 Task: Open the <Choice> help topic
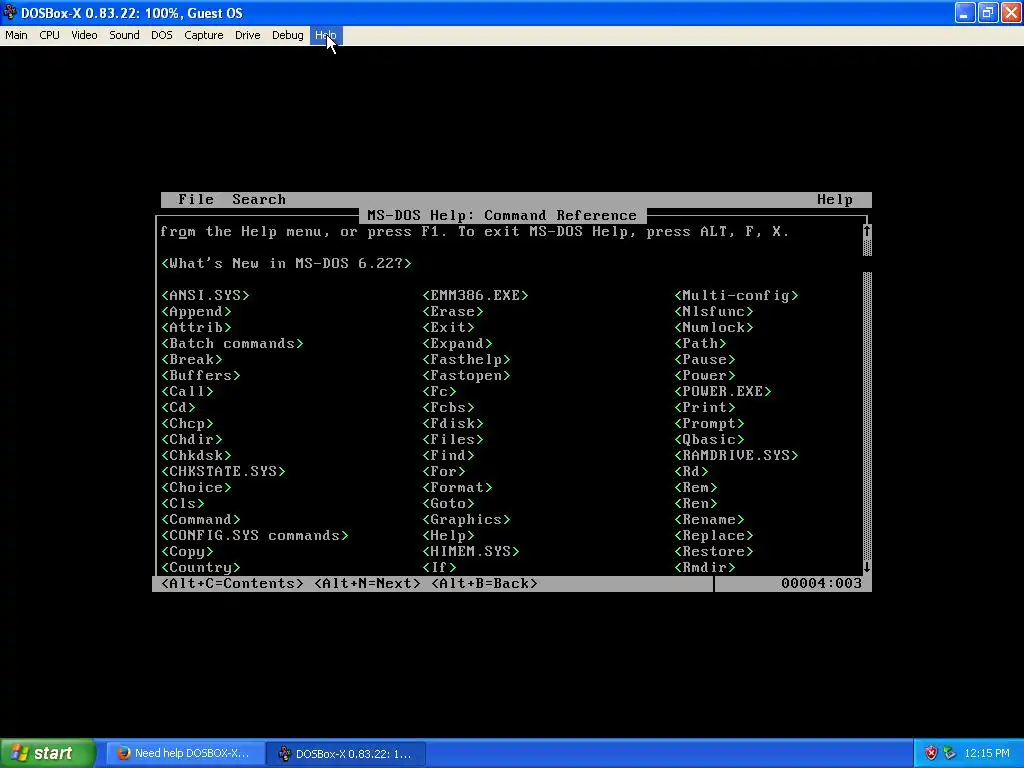click(196, 487)
